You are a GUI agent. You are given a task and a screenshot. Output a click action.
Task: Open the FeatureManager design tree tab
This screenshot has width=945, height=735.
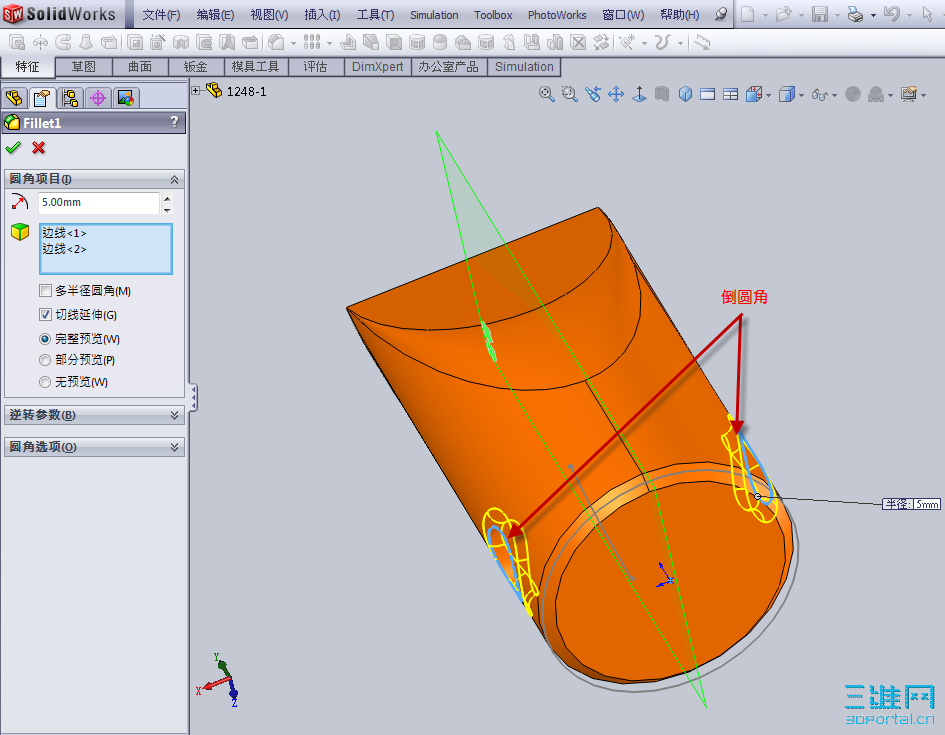(14, 98)
